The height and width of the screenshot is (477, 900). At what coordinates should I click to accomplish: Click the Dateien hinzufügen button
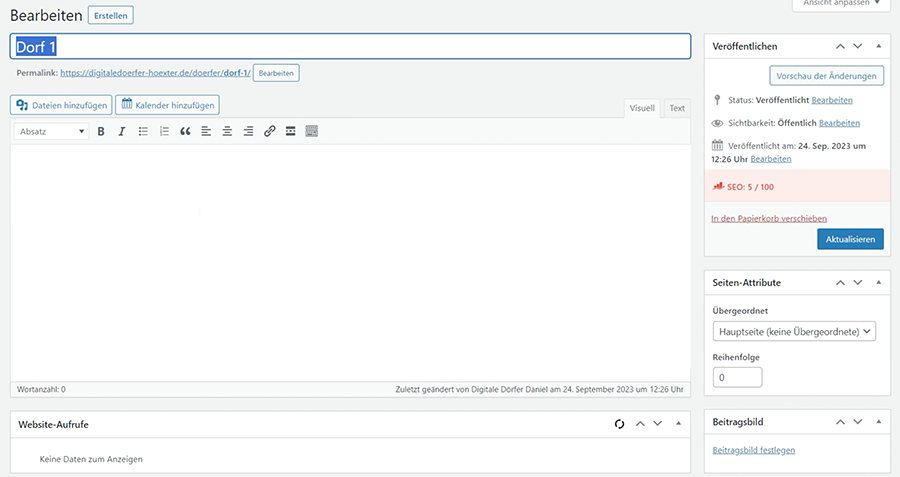coord(61,104)
